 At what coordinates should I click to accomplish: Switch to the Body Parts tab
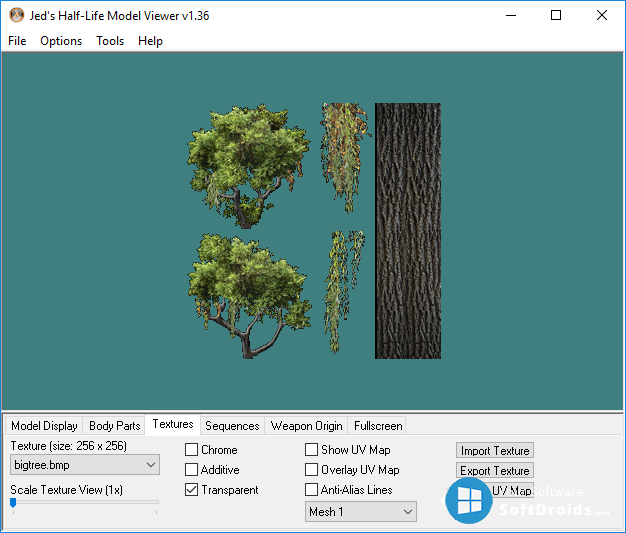pyautogui.click(x=115, y=426)
